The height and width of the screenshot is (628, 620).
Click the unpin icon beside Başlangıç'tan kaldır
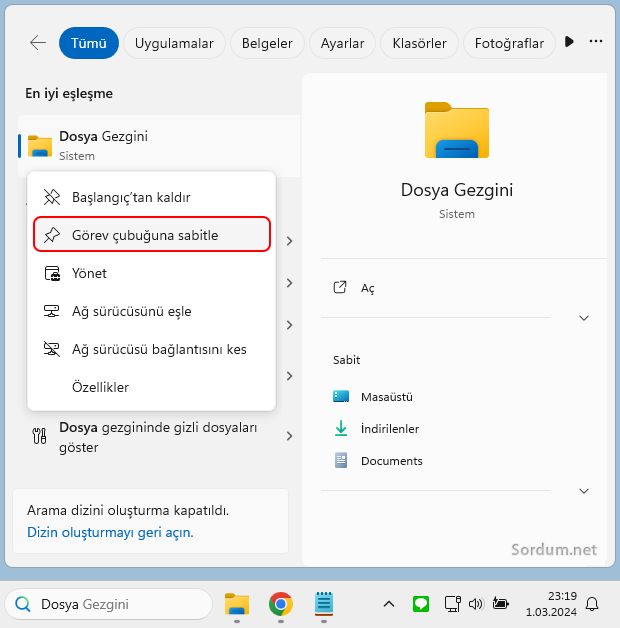coord(52,197)
